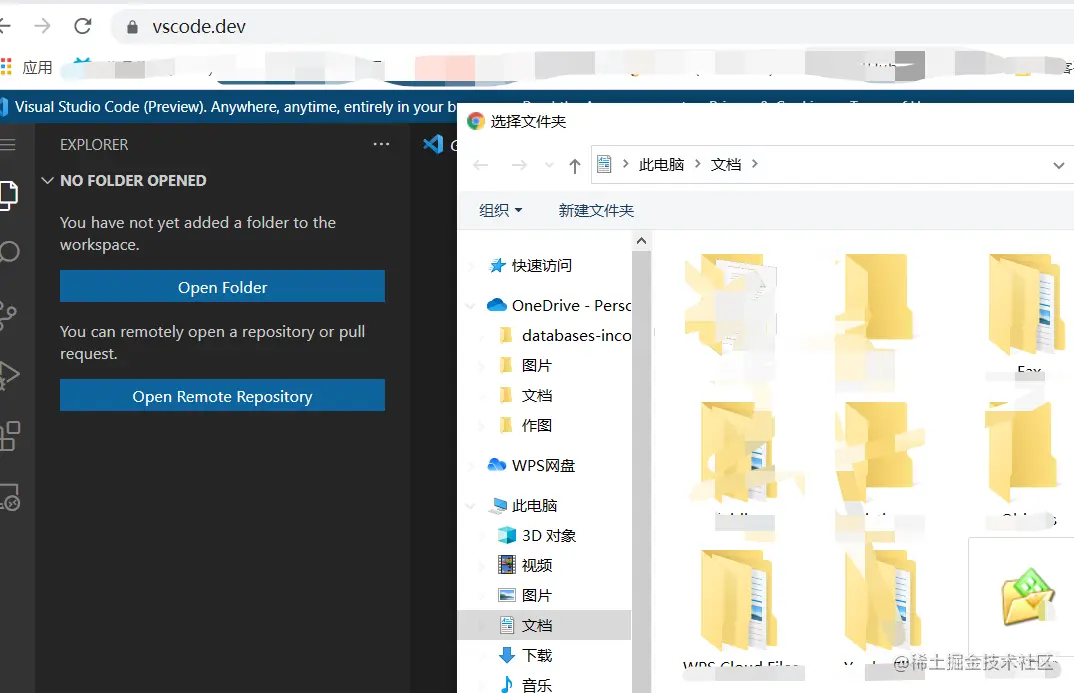Viewport: 1074px width, 693px height.
Task: Click the 音乐 note icon
Action: click(507, 684)
